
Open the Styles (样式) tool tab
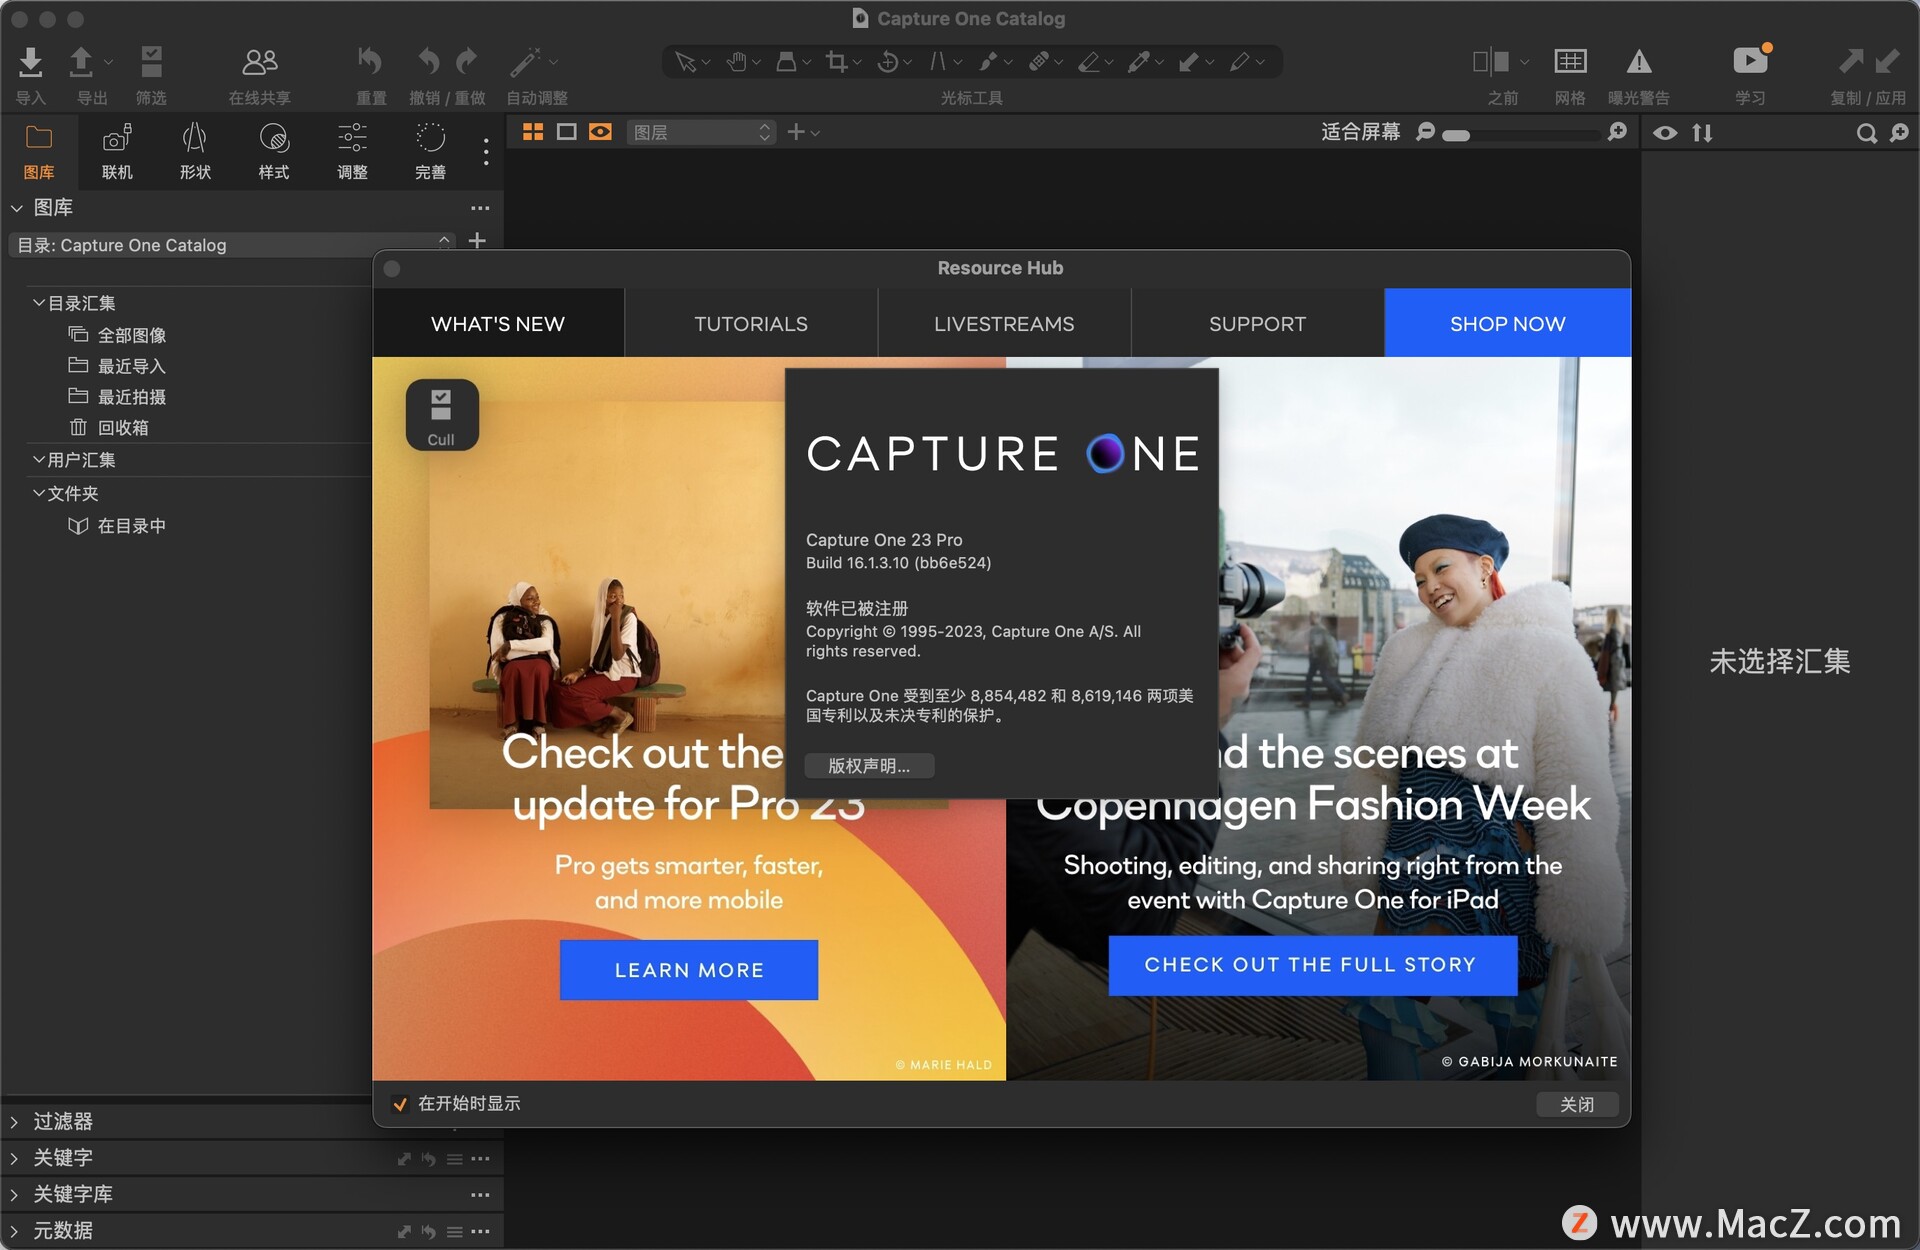click(273, 150)
